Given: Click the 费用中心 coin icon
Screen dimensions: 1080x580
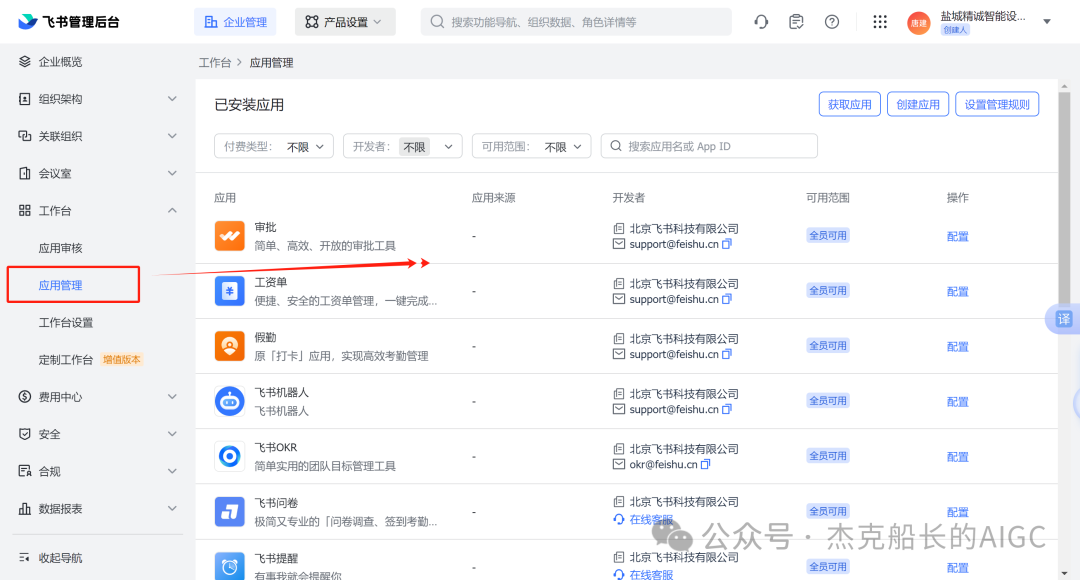Looking at the screenshot, I should pos(25,397).
